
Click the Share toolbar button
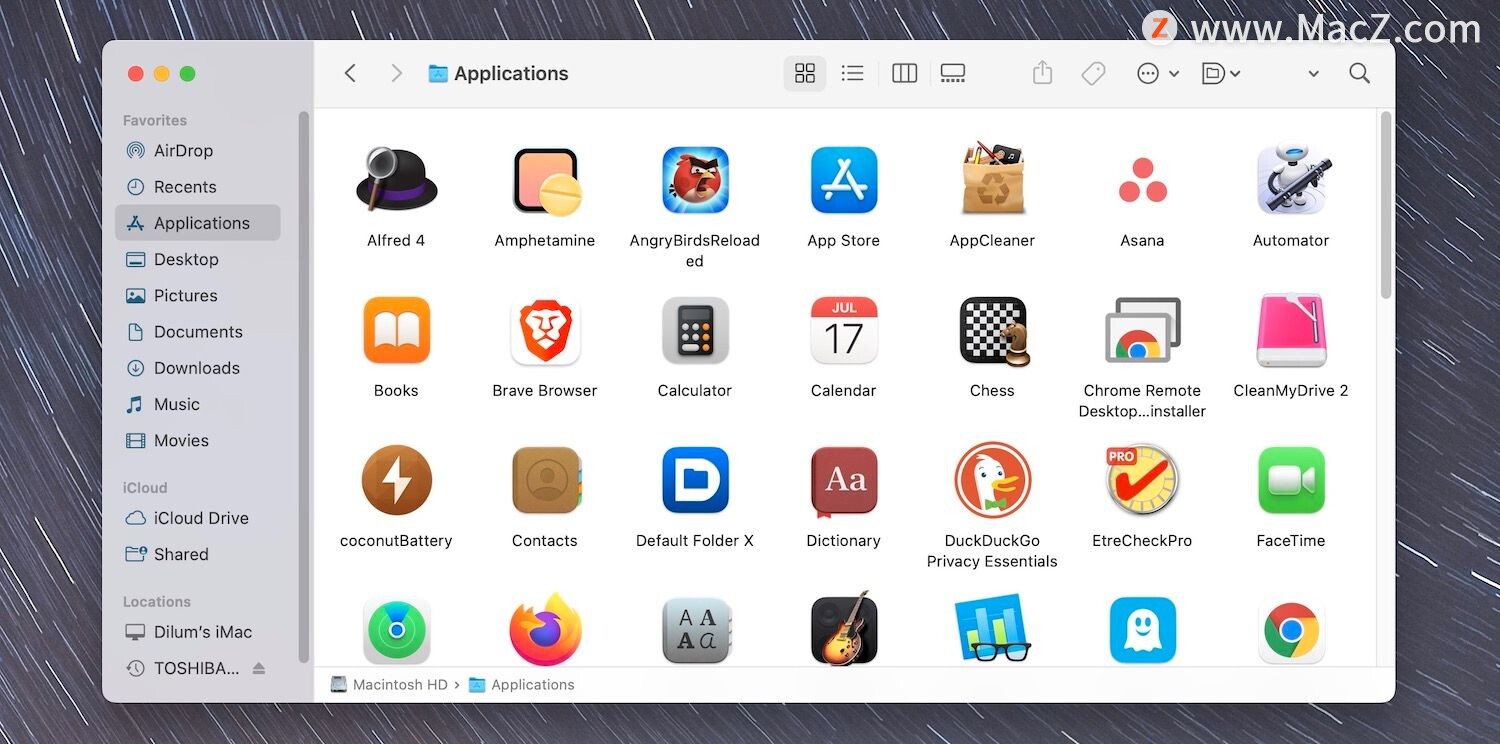[x=1042, y=73]
